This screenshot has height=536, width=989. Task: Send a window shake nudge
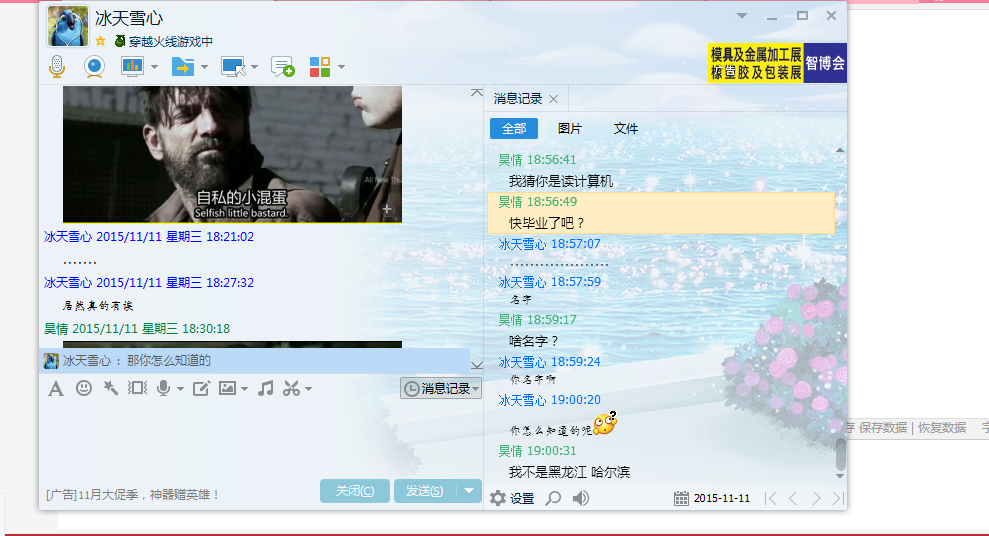tap(137, 388)
